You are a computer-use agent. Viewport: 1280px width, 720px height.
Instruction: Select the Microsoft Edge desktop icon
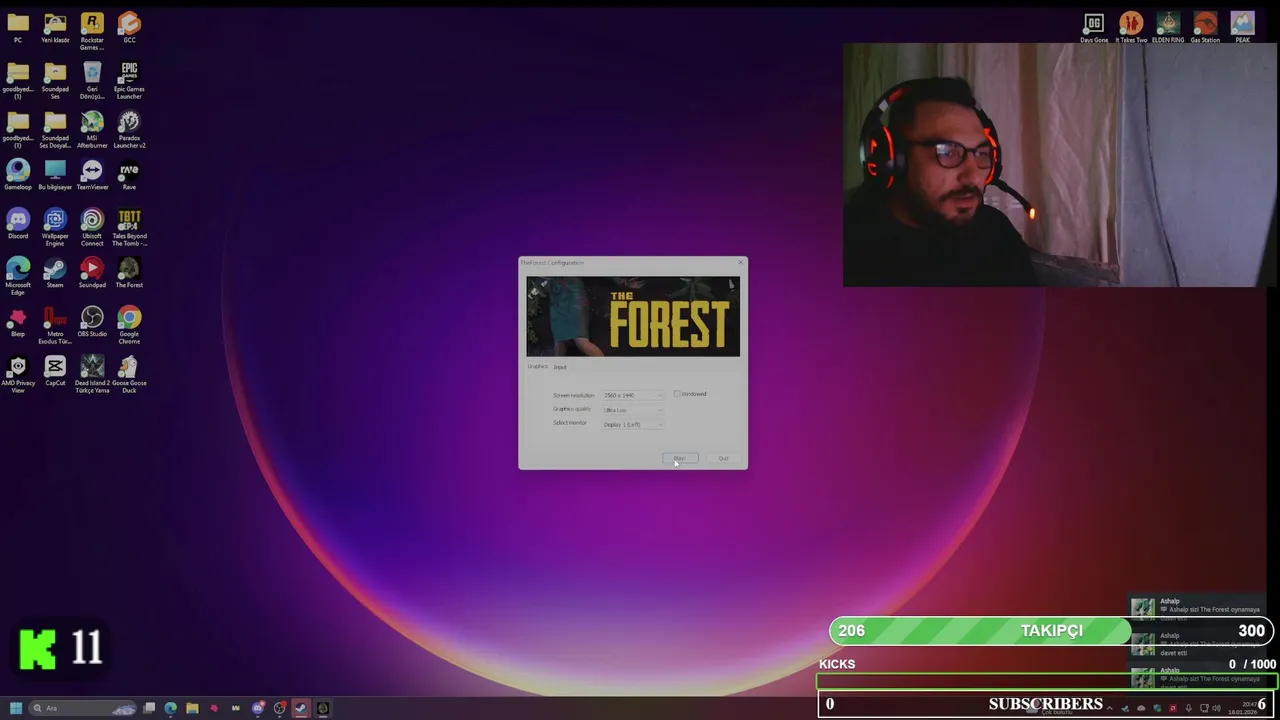(18, 276)
